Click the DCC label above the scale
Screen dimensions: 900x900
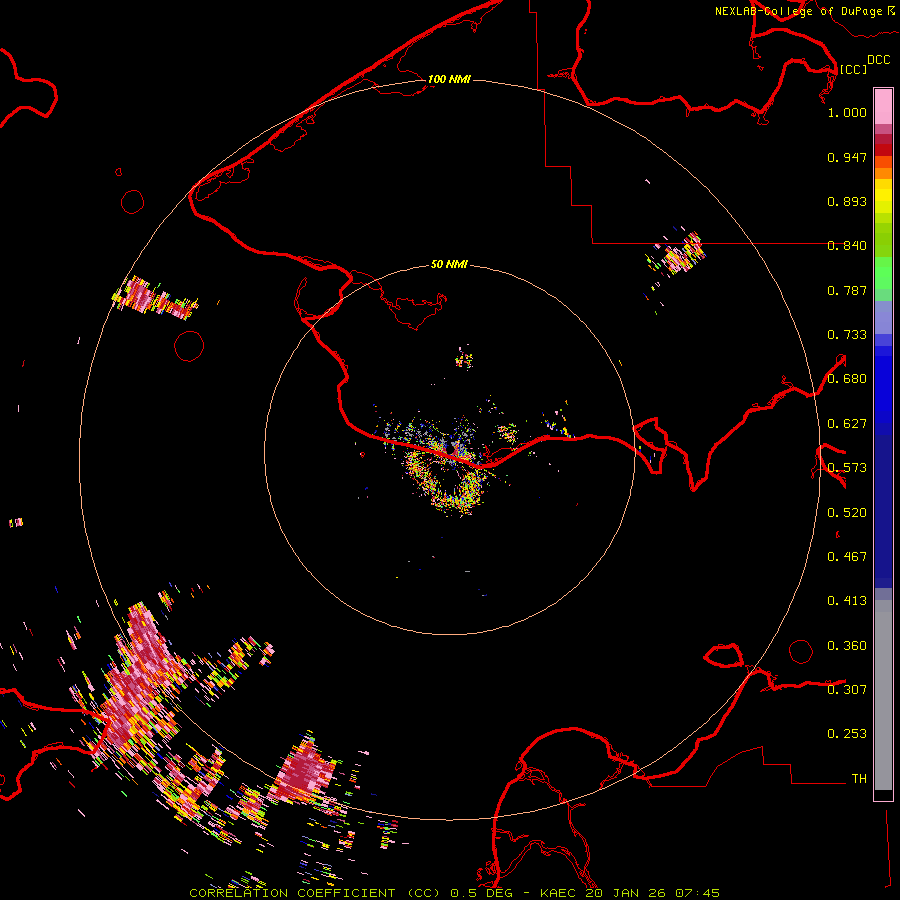[879, 60]
